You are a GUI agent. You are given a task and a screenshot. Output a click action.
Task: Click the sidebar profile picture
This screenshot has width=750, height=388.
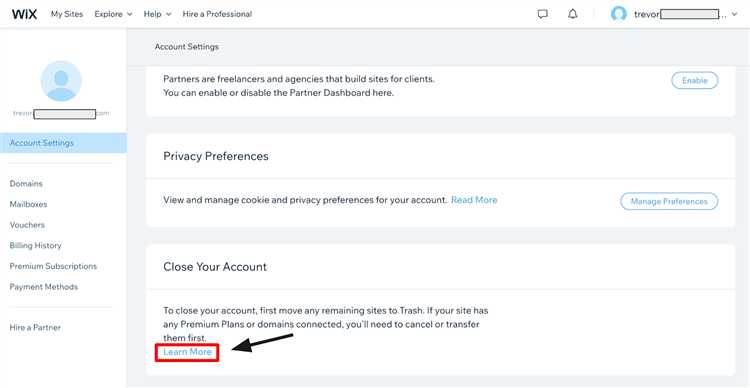tap(61, 81)
